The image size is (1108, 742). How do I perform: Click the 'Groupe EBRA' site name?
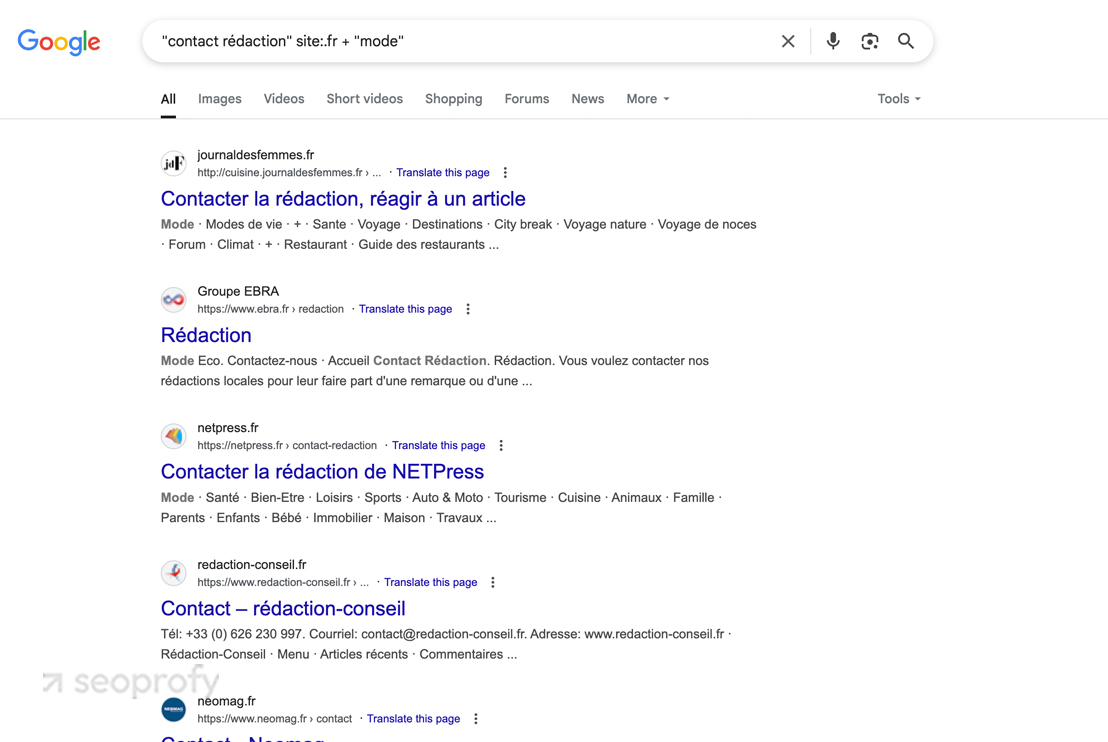238,291
